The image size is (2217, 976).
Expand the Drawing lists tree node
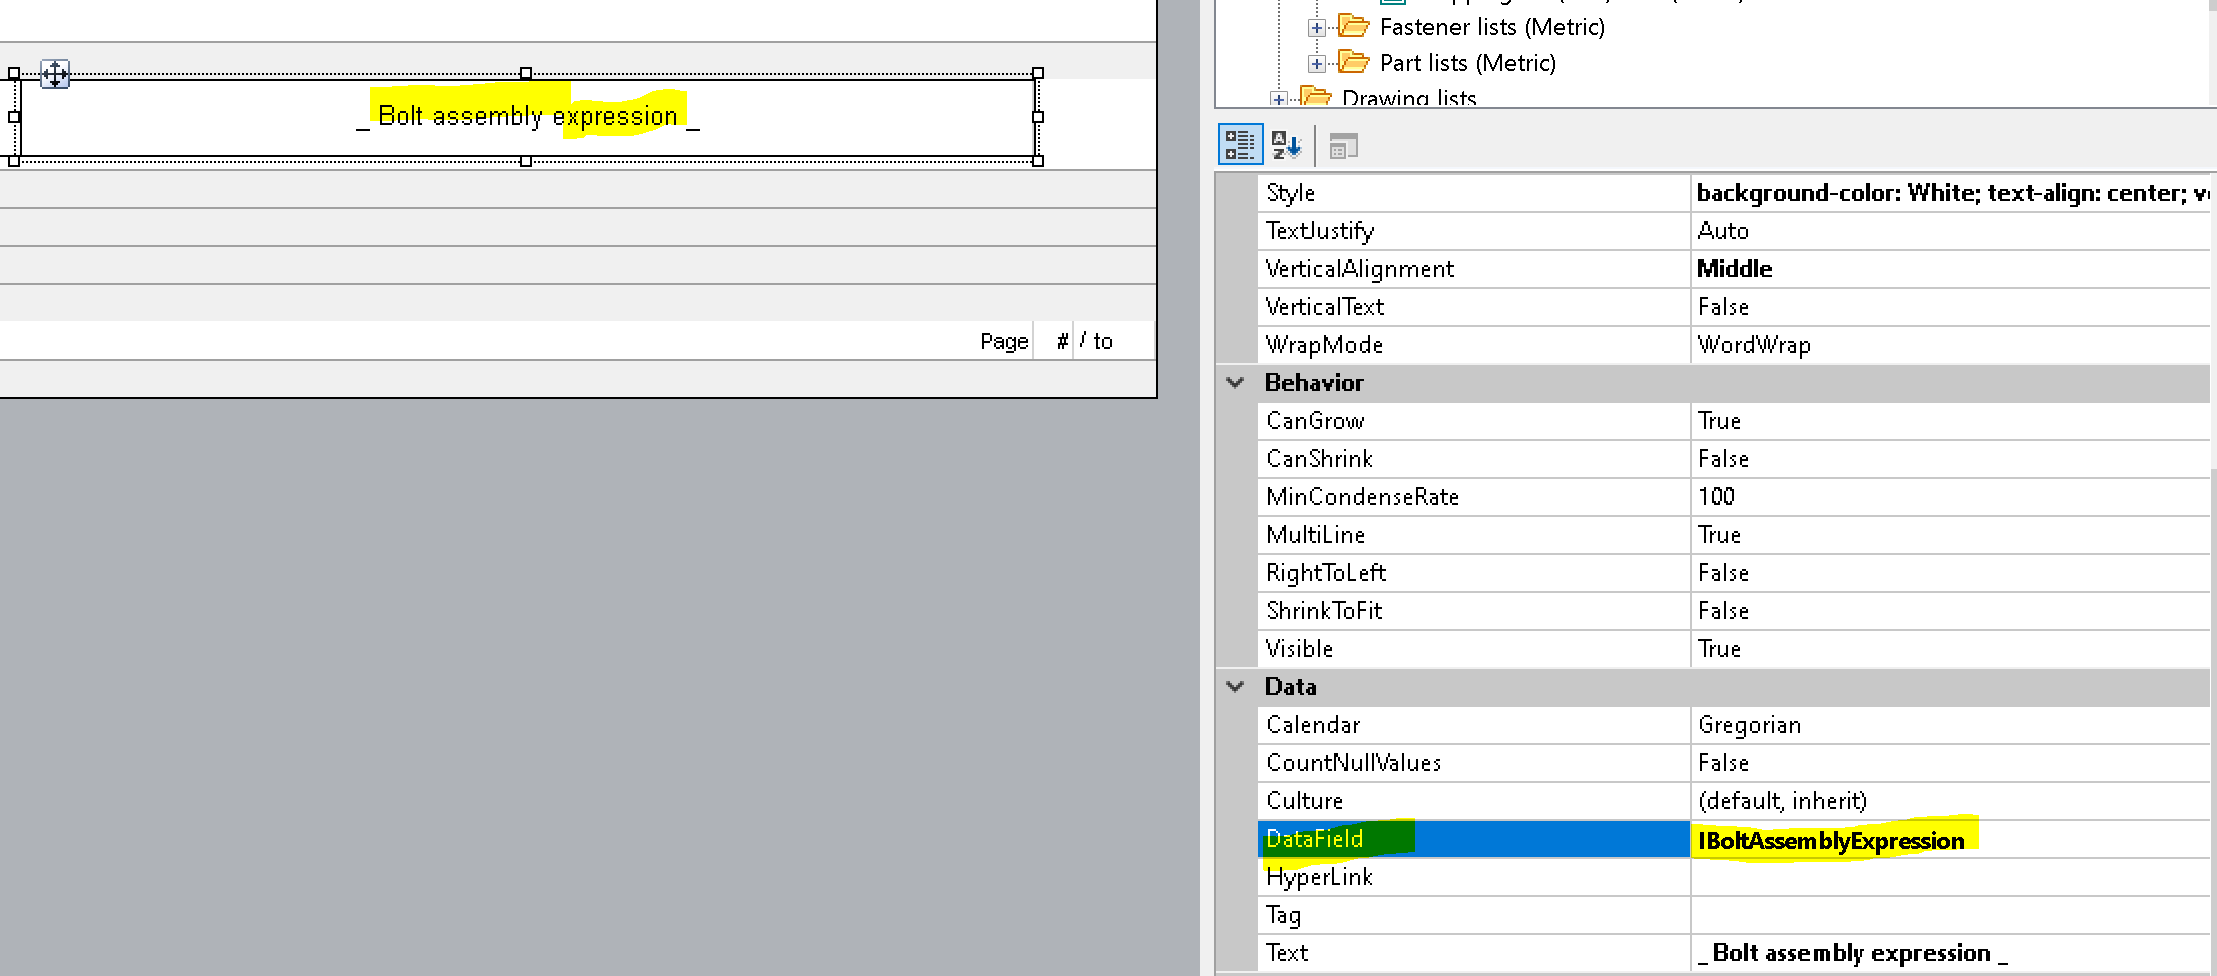tap(1278, 98)
